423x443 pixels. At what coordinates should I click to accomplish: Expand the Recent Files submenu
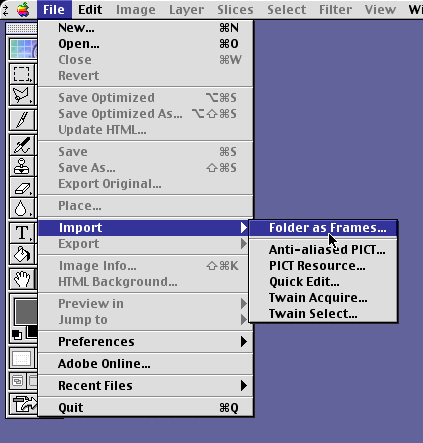[146, 386]
